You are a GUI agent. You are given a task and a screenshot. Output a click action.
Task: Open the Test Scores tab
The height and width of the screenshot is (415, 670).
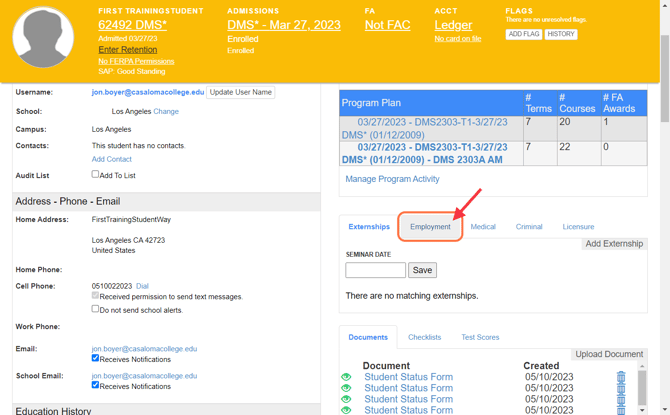point(480,337)
